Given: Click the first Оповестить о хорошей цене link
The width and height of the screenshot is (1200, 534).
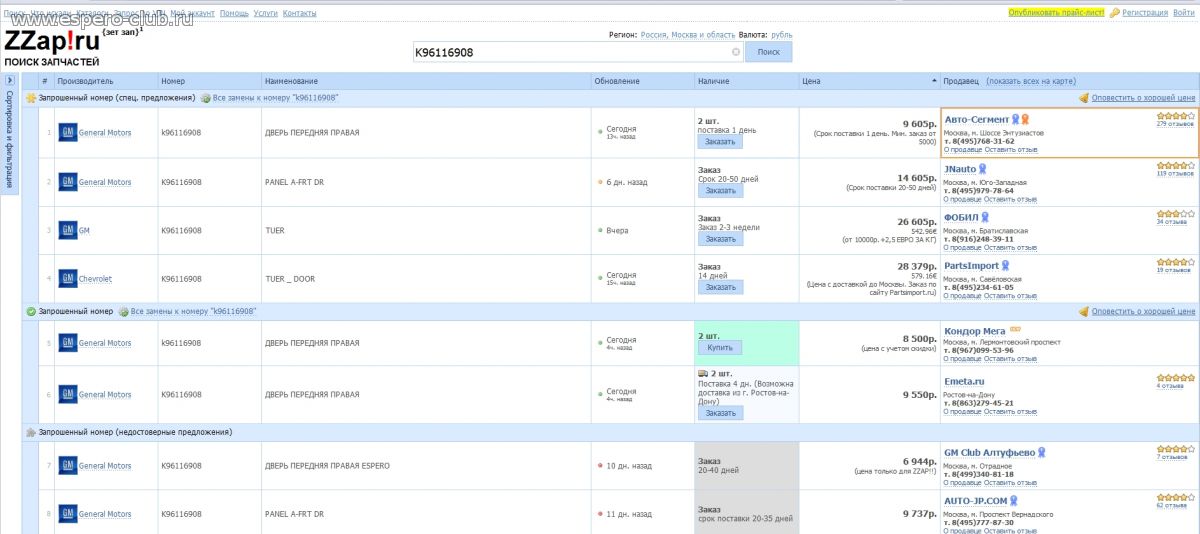Looking at the screenshot, I should 1143,98.
